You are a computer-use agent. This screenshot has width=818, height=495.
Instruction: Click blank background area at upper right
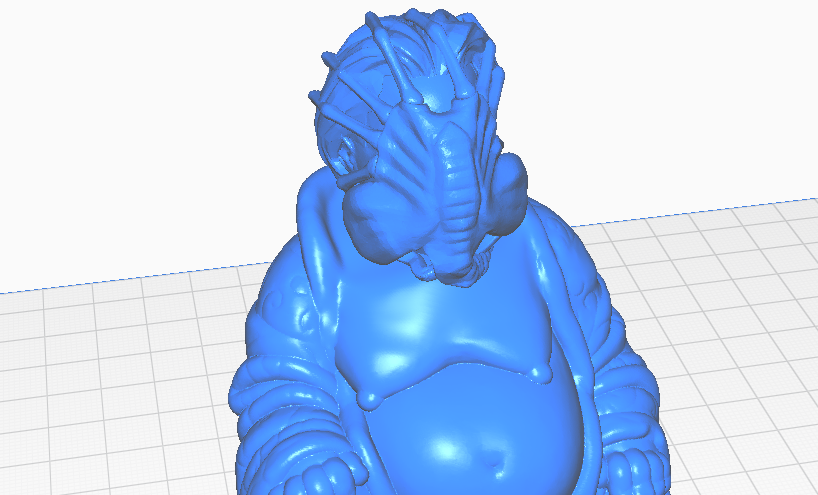(x=678, y=94)
